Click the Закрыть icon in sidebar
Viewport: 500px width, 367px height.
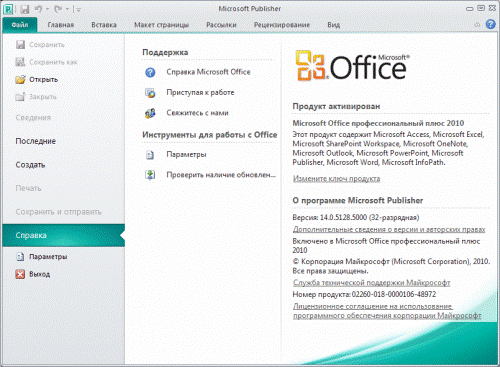20,97
